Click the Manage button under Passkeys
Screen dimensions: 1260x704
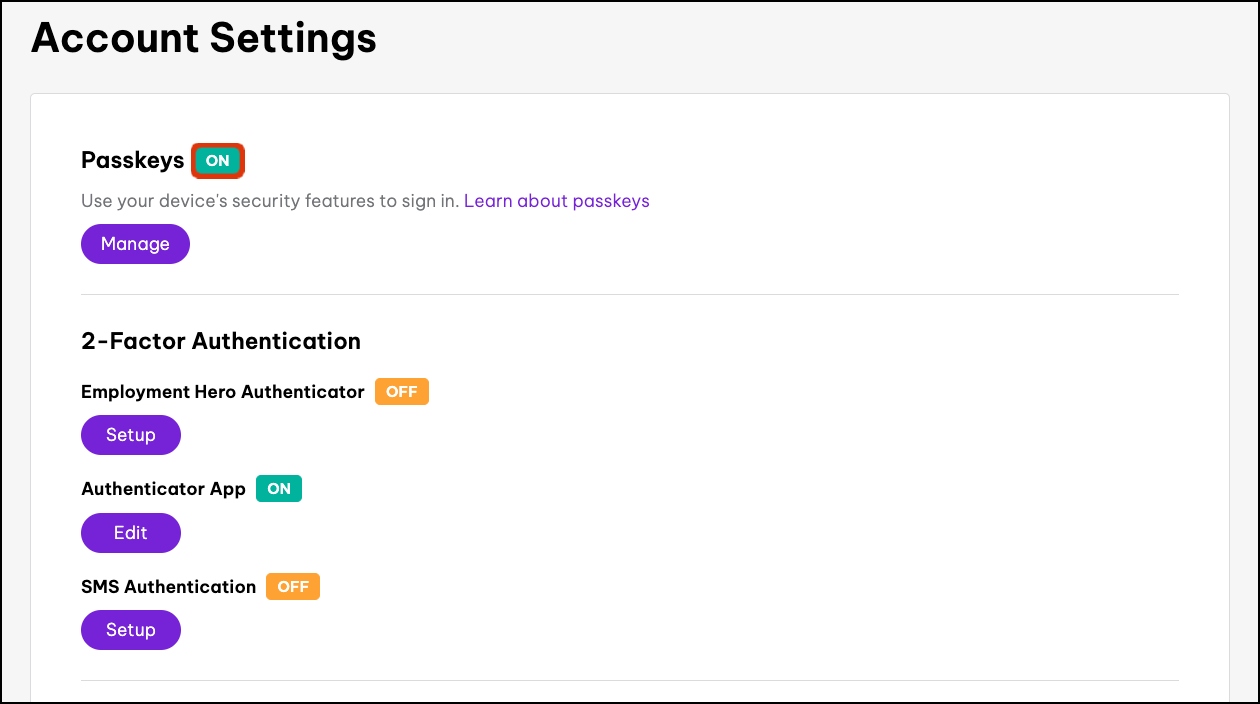coord(135,244)
